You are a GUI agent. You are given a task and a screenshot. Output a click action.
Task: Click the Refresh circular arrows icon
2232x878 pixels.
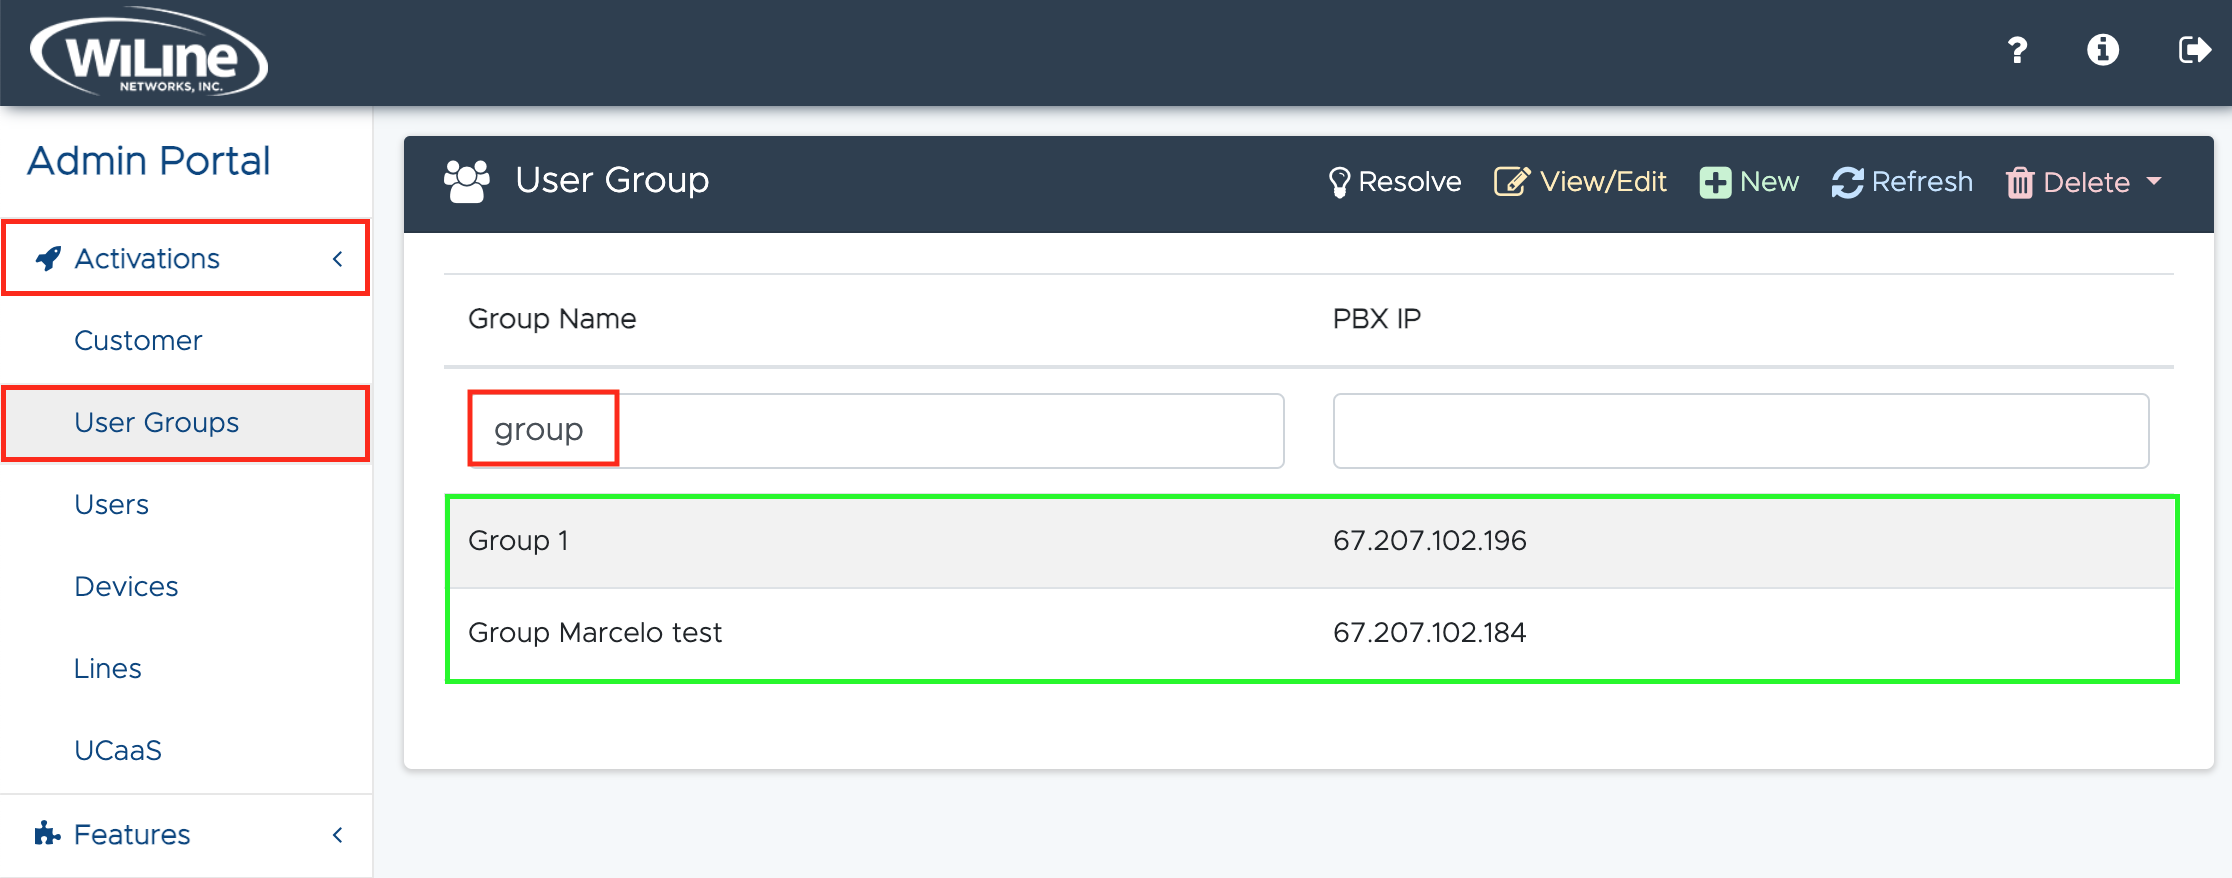(x=1847, y=182)
